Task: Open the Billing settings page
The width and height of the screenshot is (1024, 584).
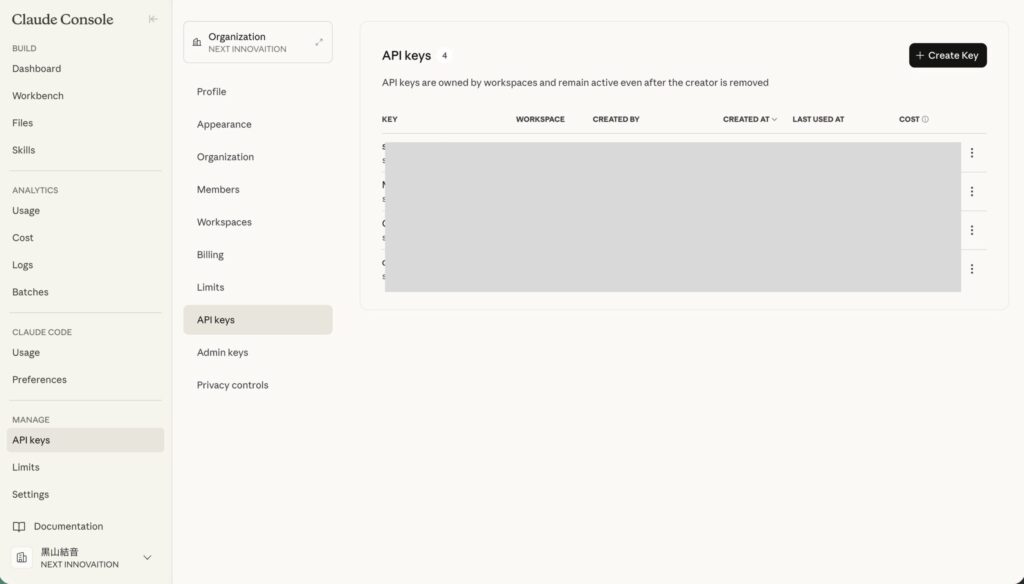Action: (210, 255)
